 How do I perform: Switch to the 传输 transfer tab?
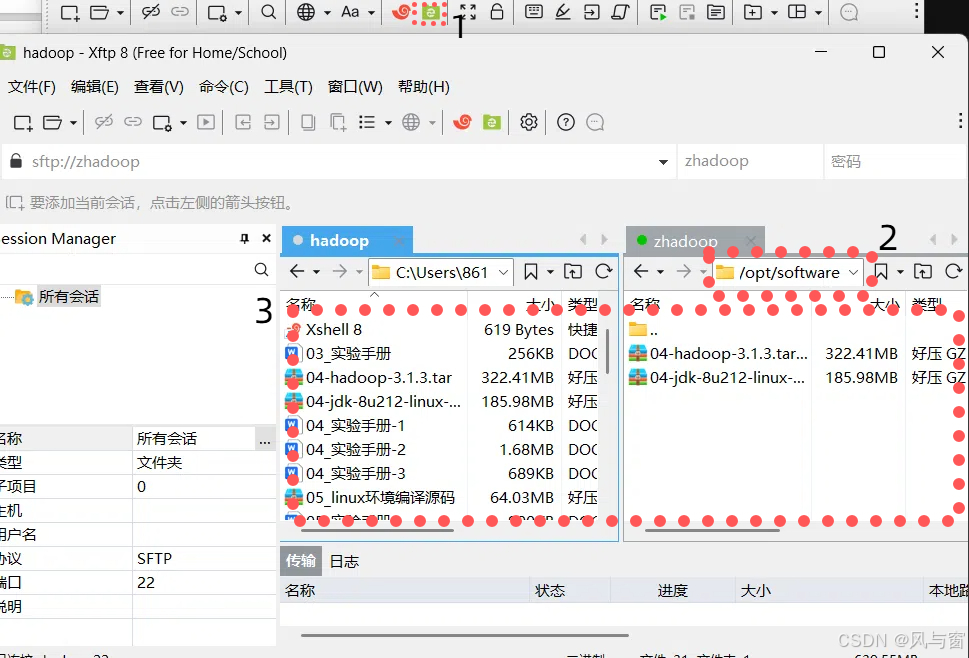[301, 561]
